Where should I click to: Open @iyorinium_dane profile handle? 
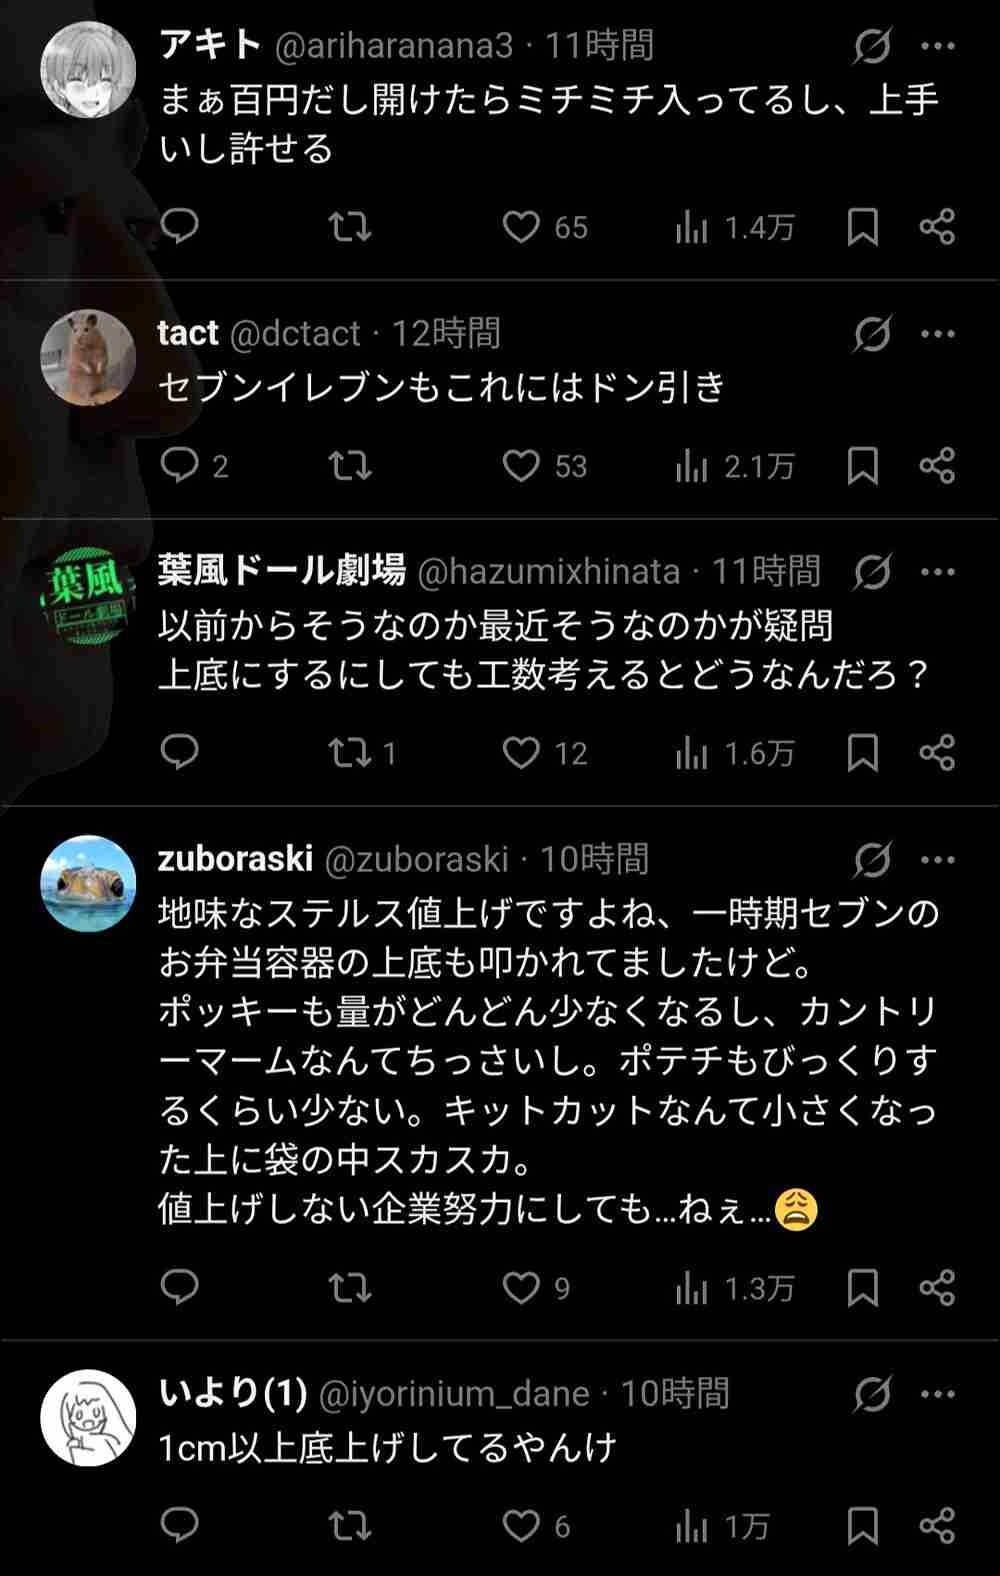click(454, 1394)
